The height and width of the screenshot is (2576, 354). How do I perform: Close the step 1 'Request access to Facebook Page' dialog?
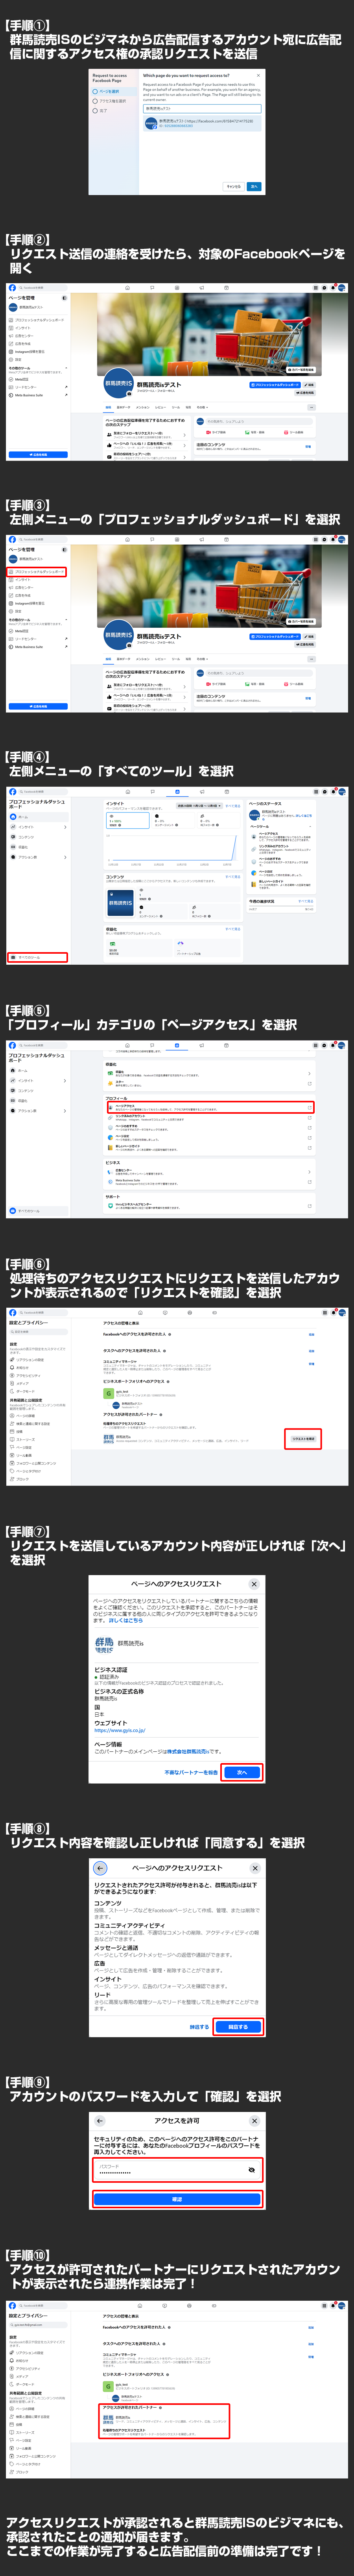[x=258, y=75]
